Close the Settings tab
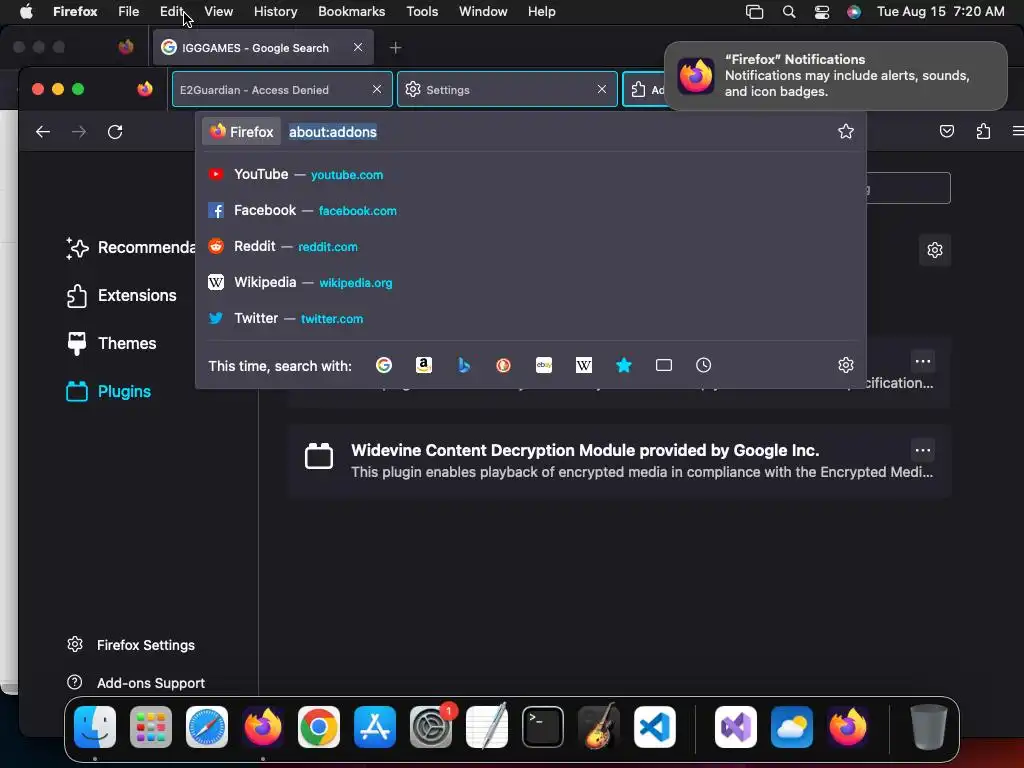Screen dimensions: 1024x768 [601, 89]
